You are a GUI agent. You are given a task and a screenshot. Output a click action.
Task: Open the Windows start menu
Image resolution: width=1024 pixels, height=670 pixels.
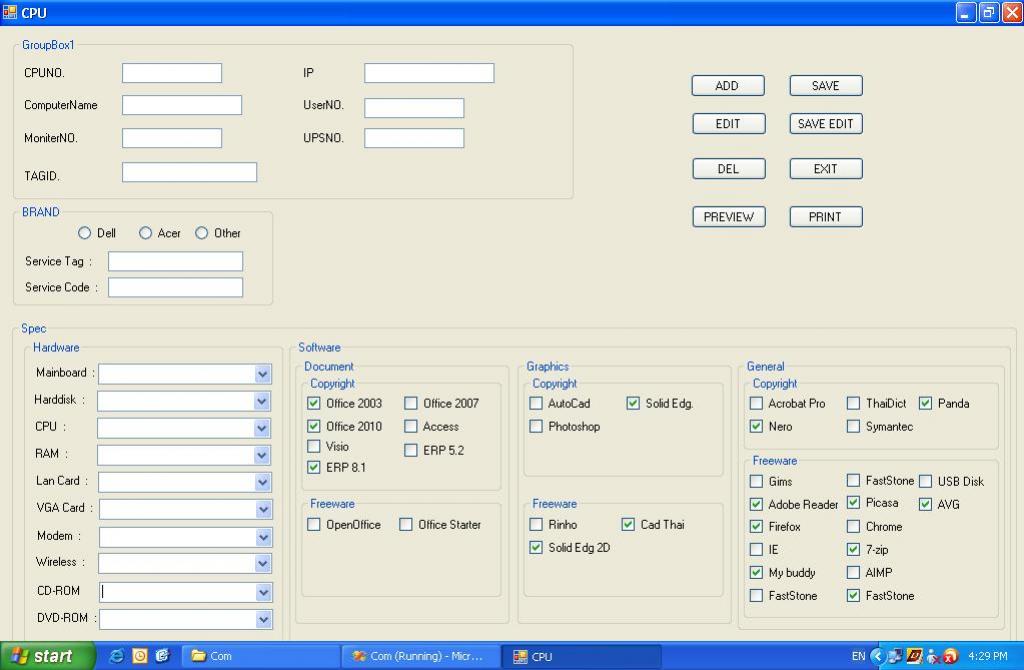[47, 656]
